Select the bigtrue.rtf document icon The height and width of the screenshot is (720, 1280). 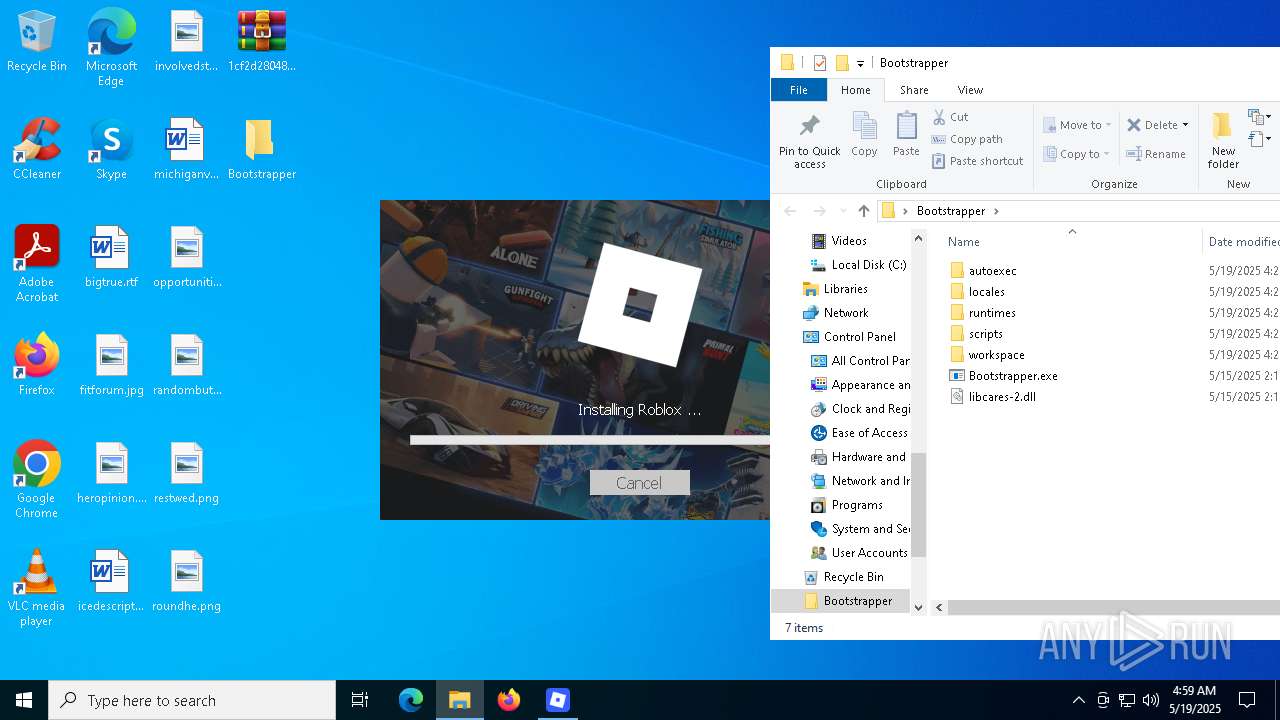pyautogui.click(x=111, y=258)
